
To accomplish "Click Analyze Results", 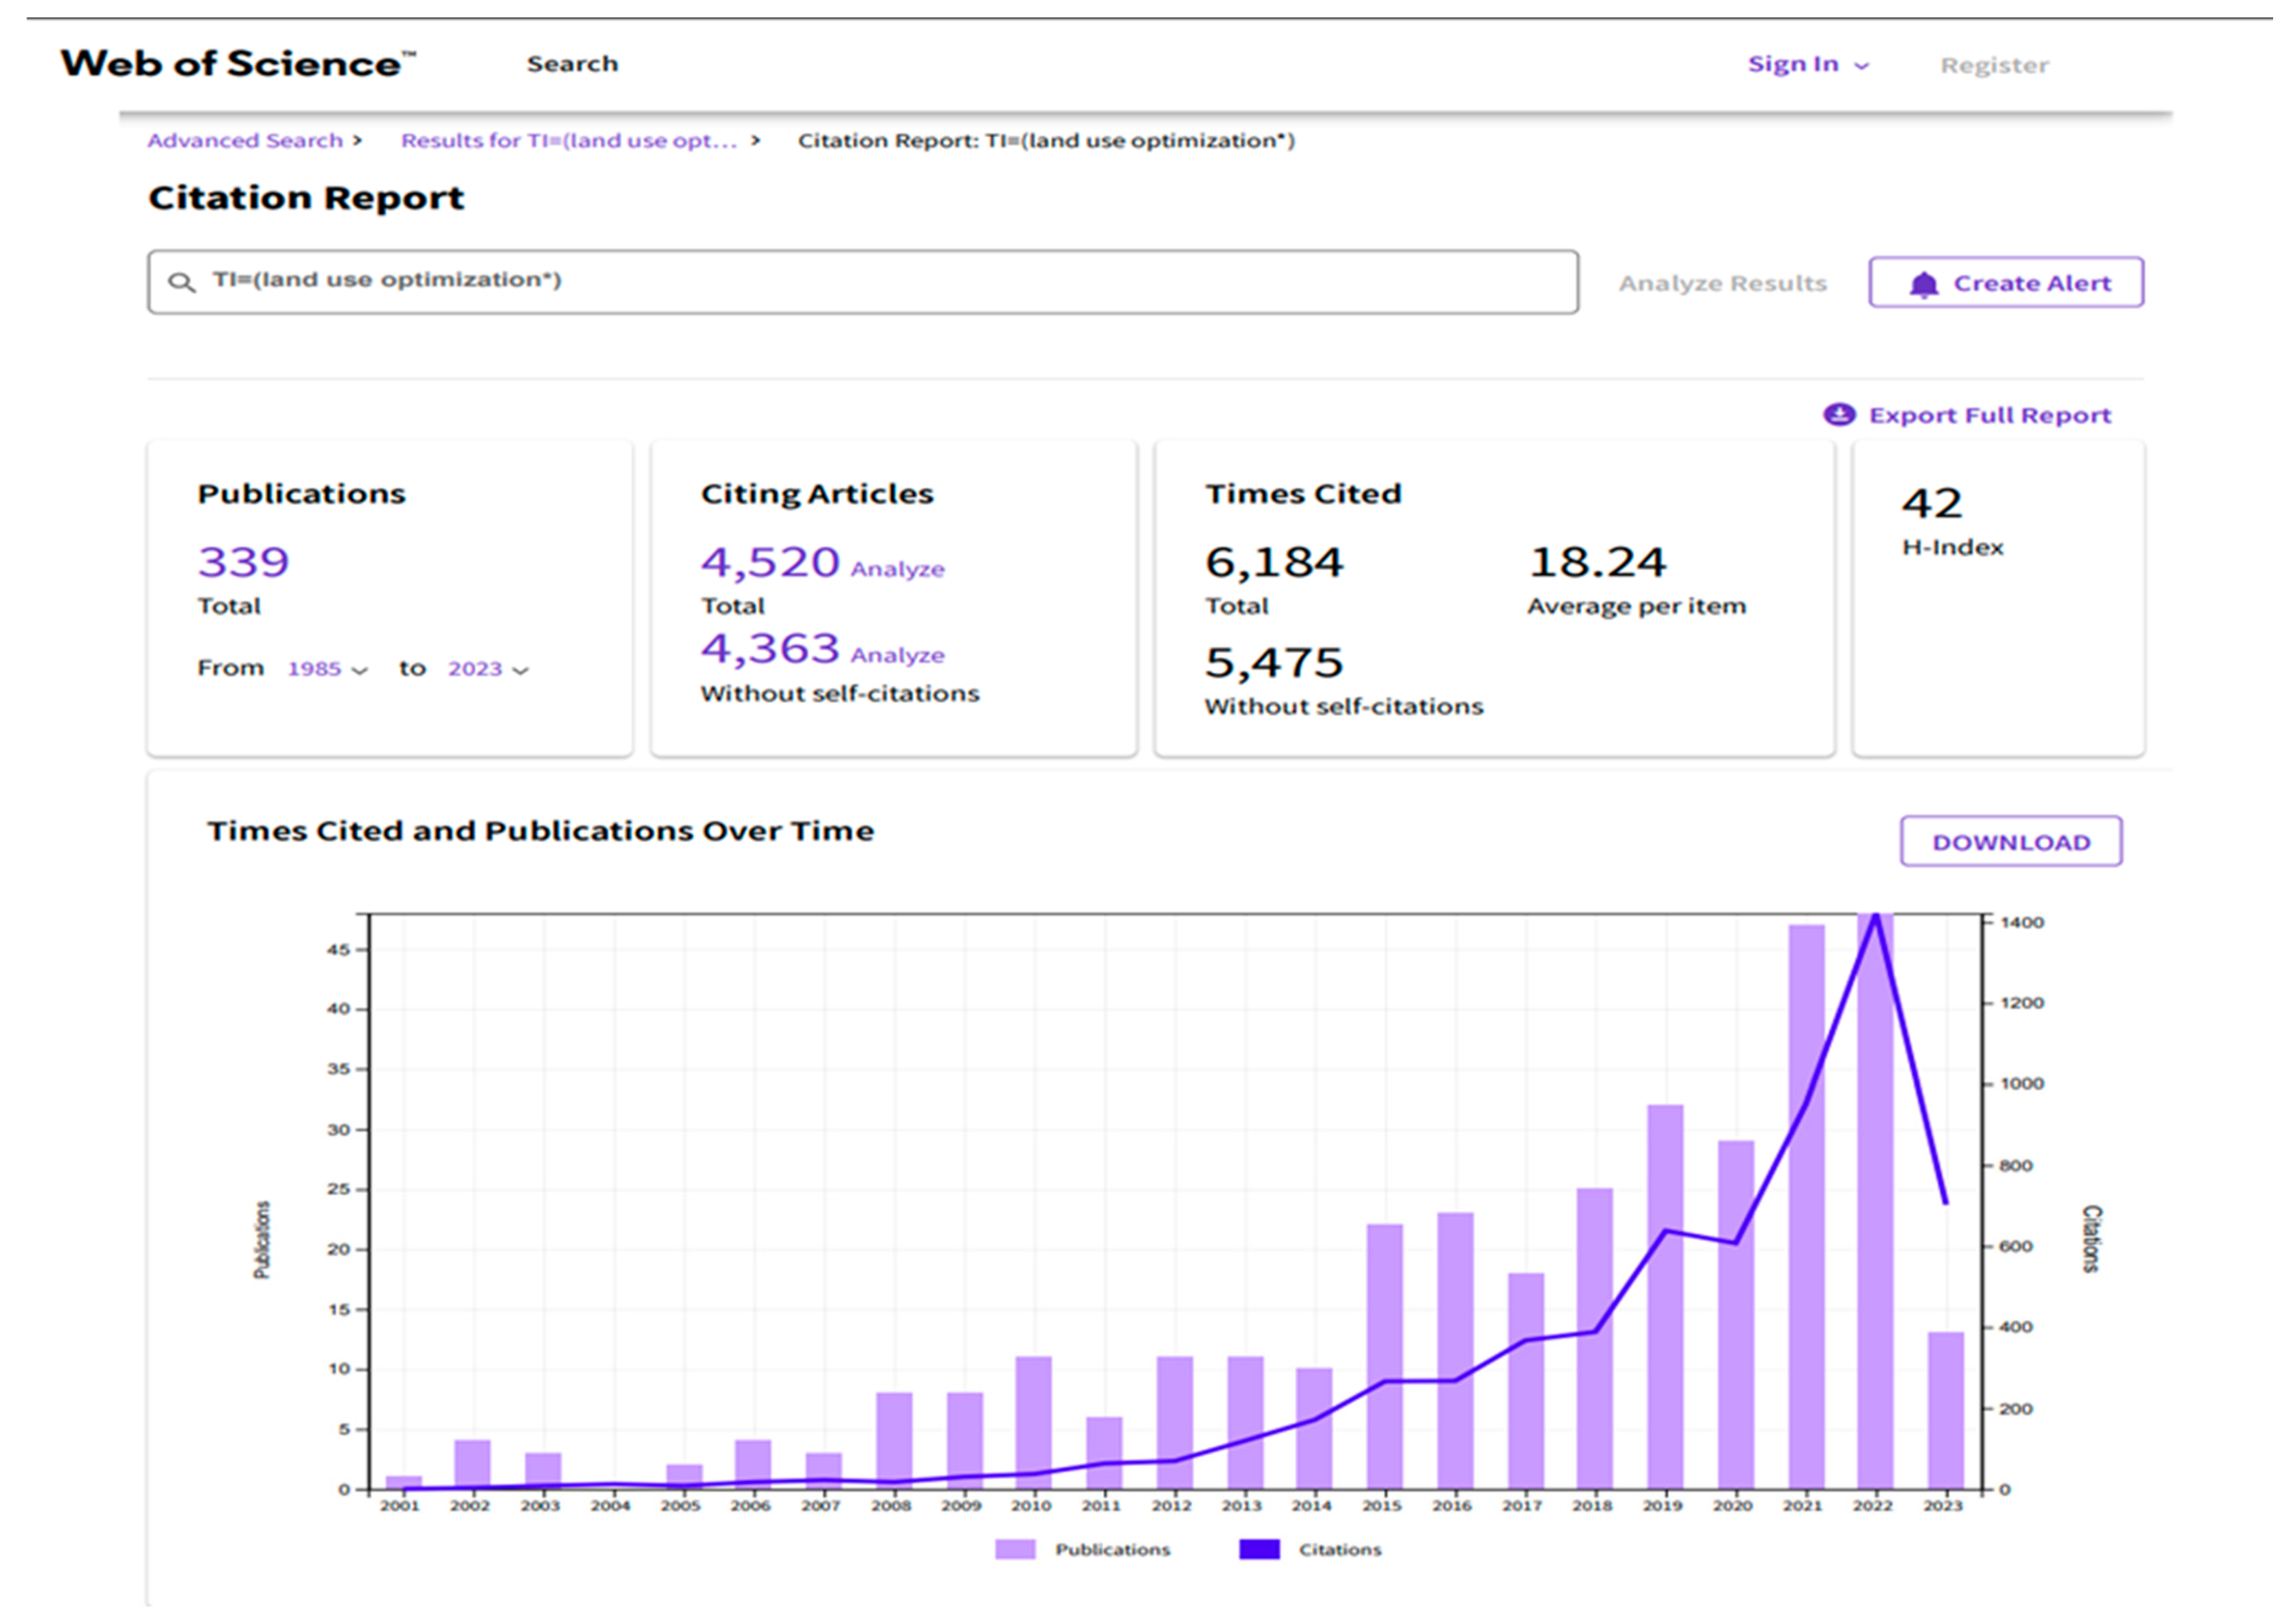I will [x=1722, y=284].
